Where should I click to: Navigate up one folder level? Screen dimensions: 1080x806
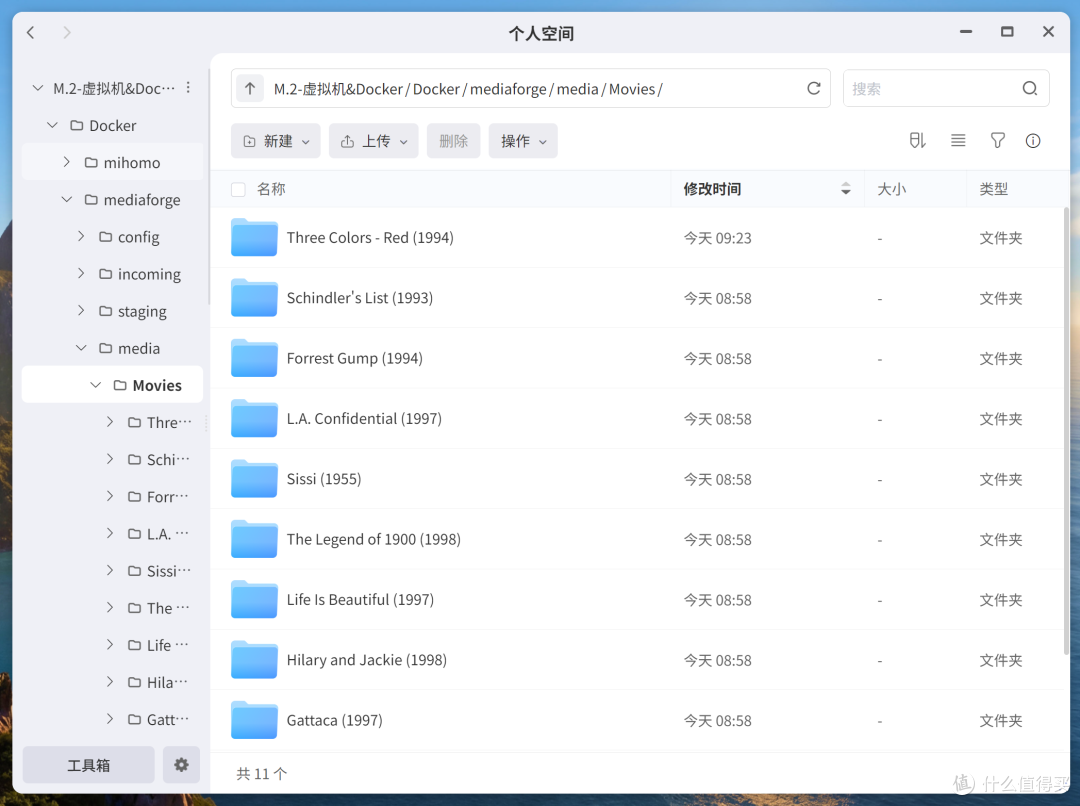click(250, 88)
